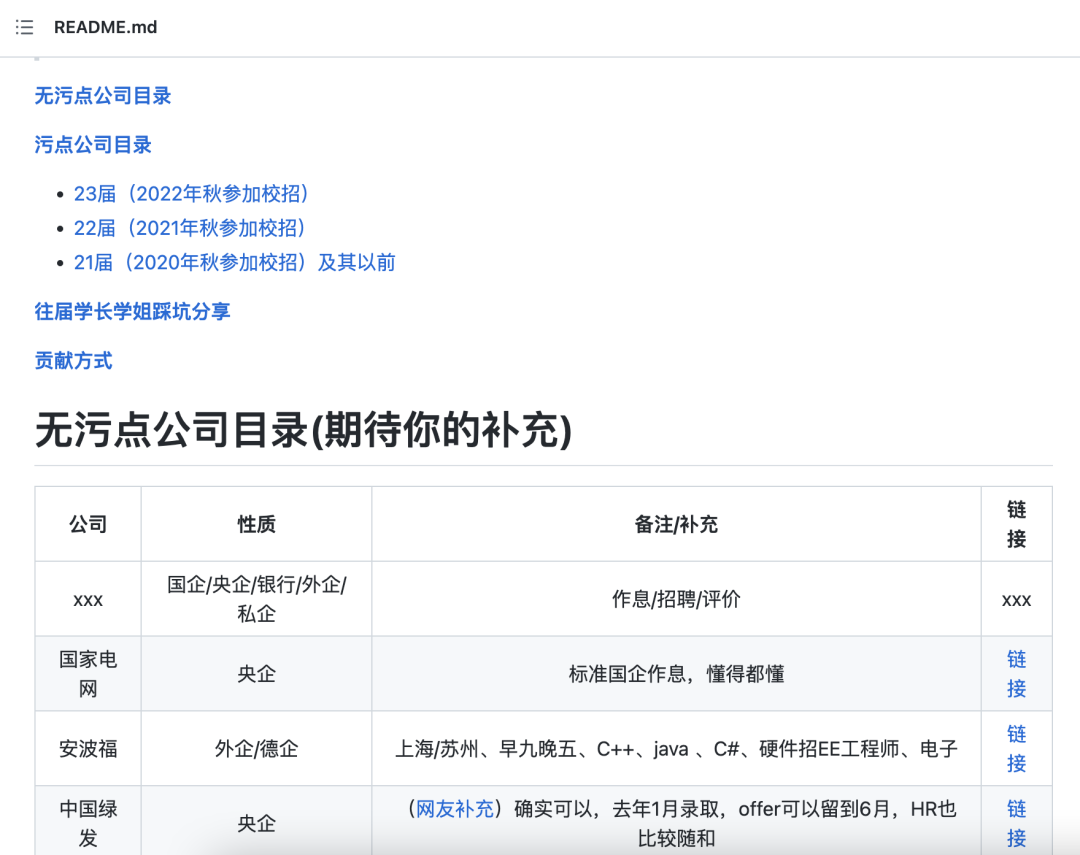Select the xxx placeholder in 链接 column
The image size is (1080, 855).
point(1017,600)
